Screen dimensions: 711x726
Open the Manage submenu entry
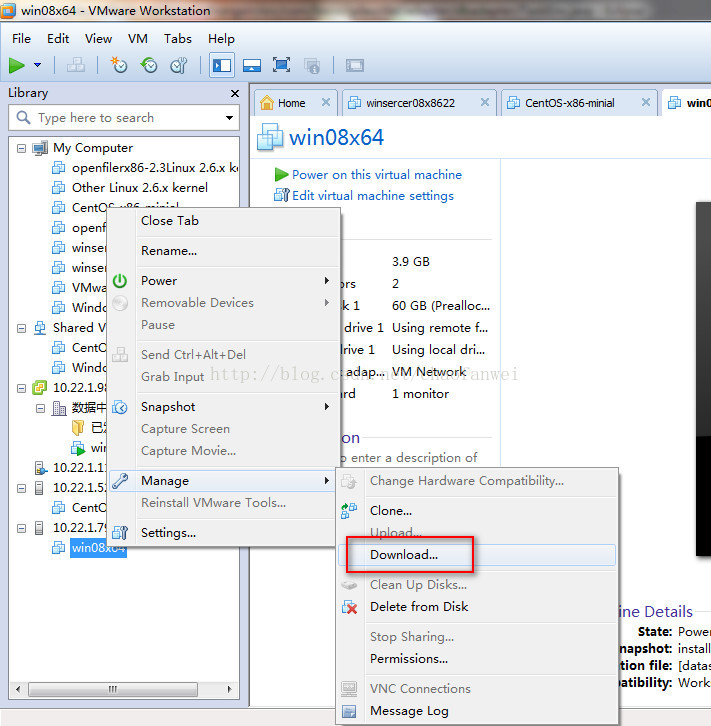click(224, 481)
